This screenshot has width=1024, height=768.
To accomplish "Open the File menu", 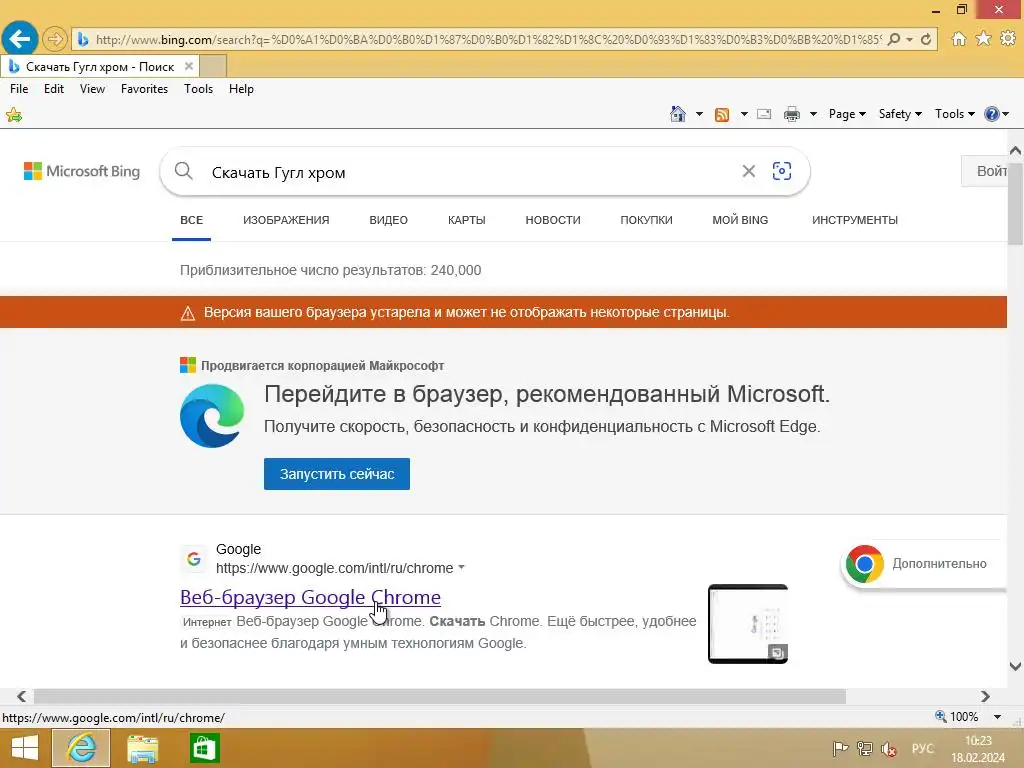I will tap(19, 89).
